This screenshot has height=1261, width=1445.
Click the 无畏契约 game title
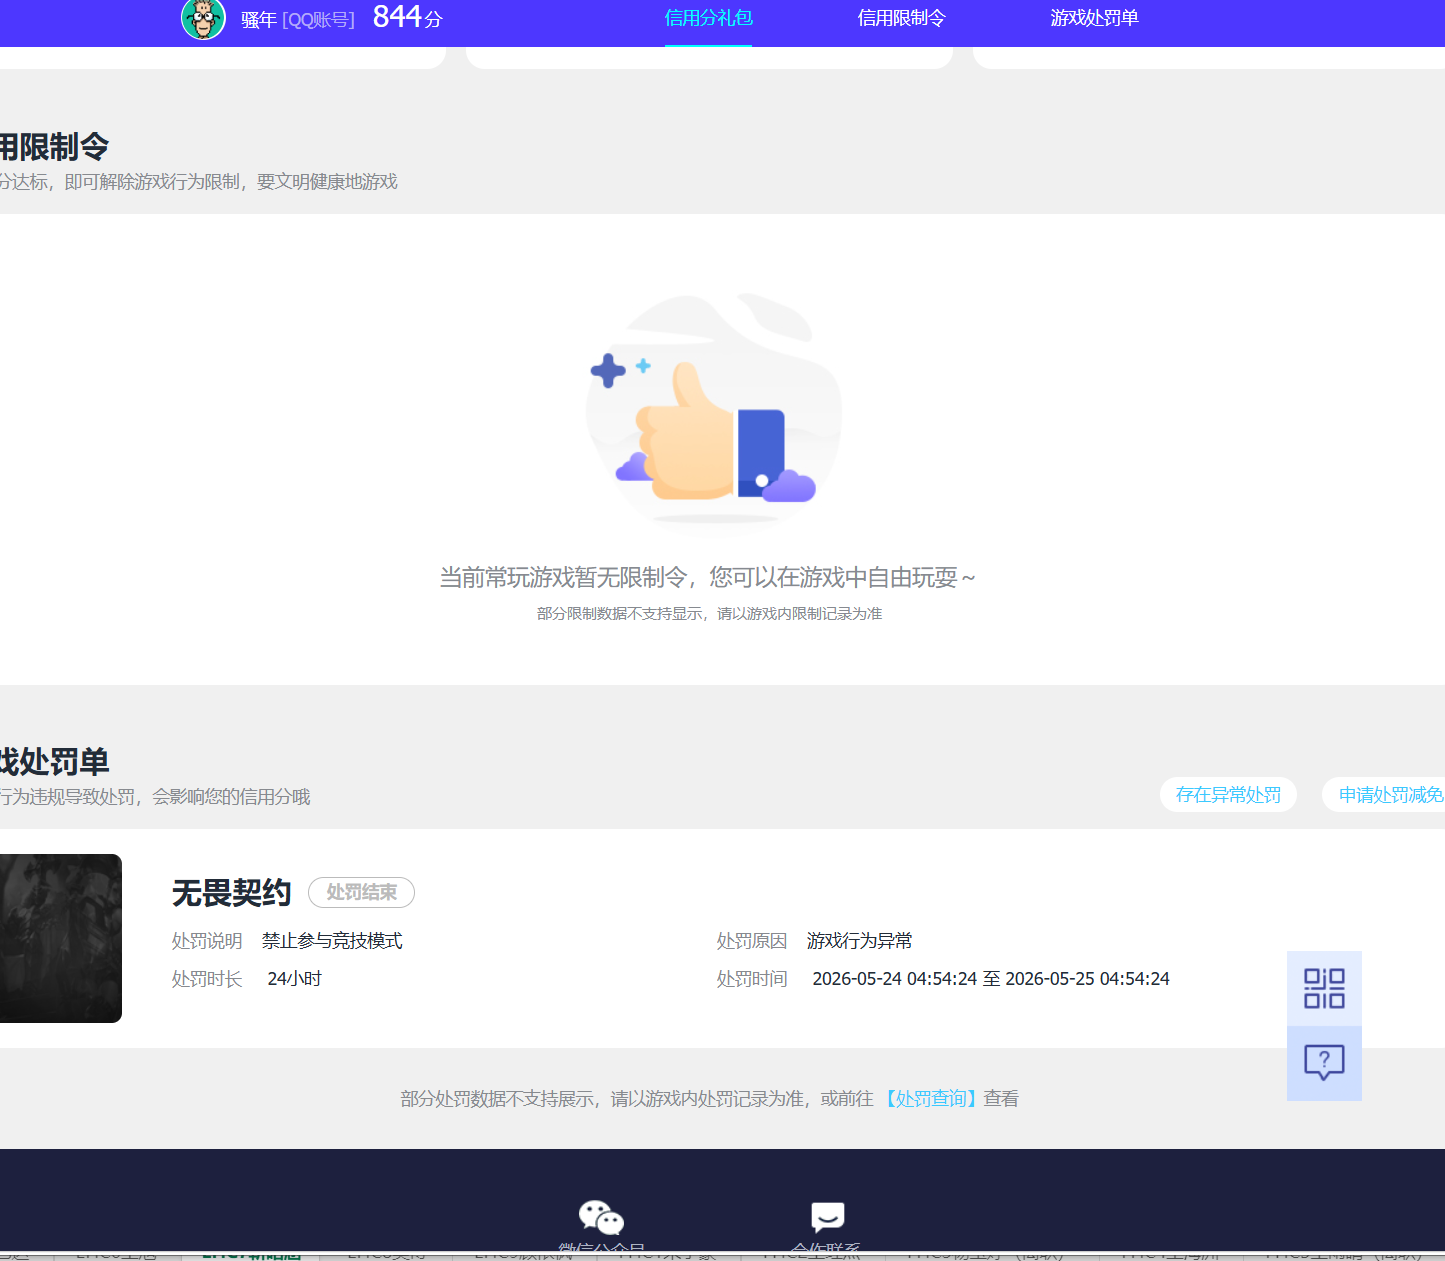click(x=231, y=893)
